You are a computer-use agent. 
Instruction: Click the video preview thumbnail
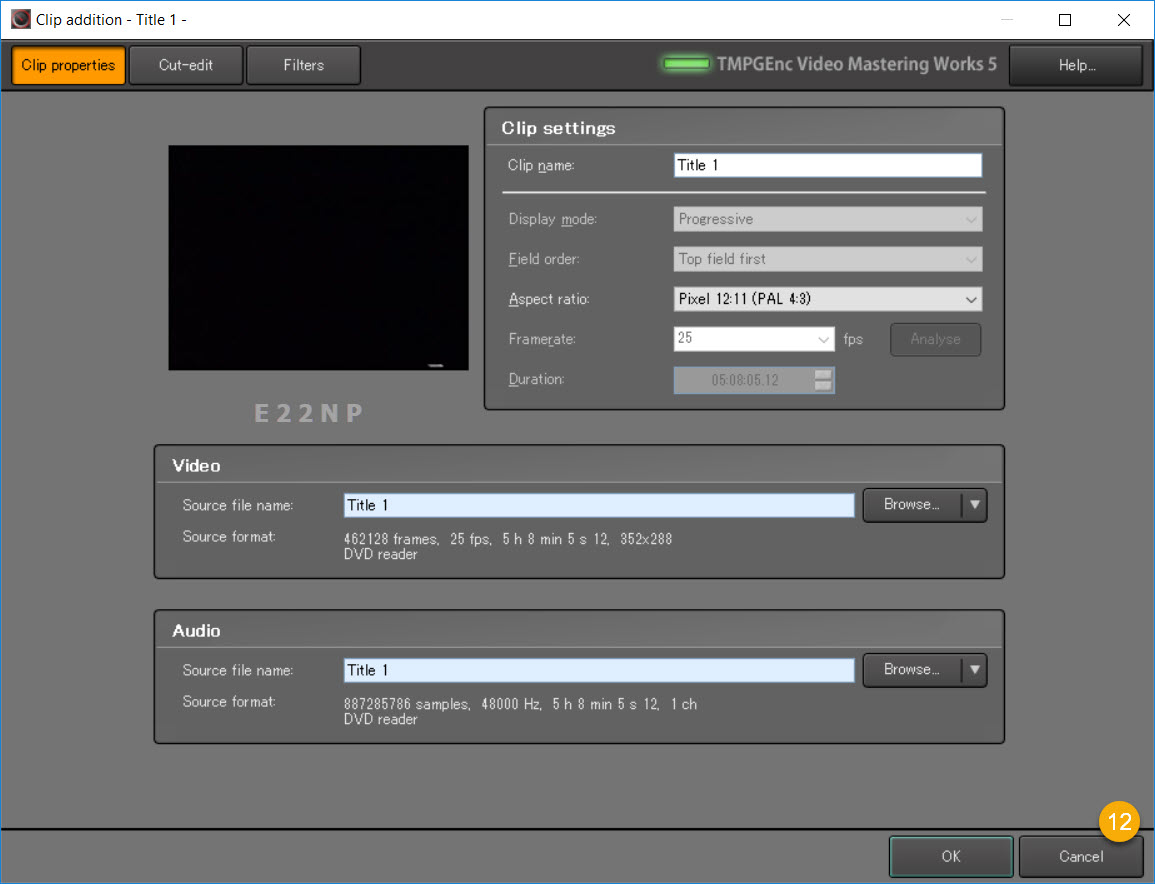(x=318, y=258)
